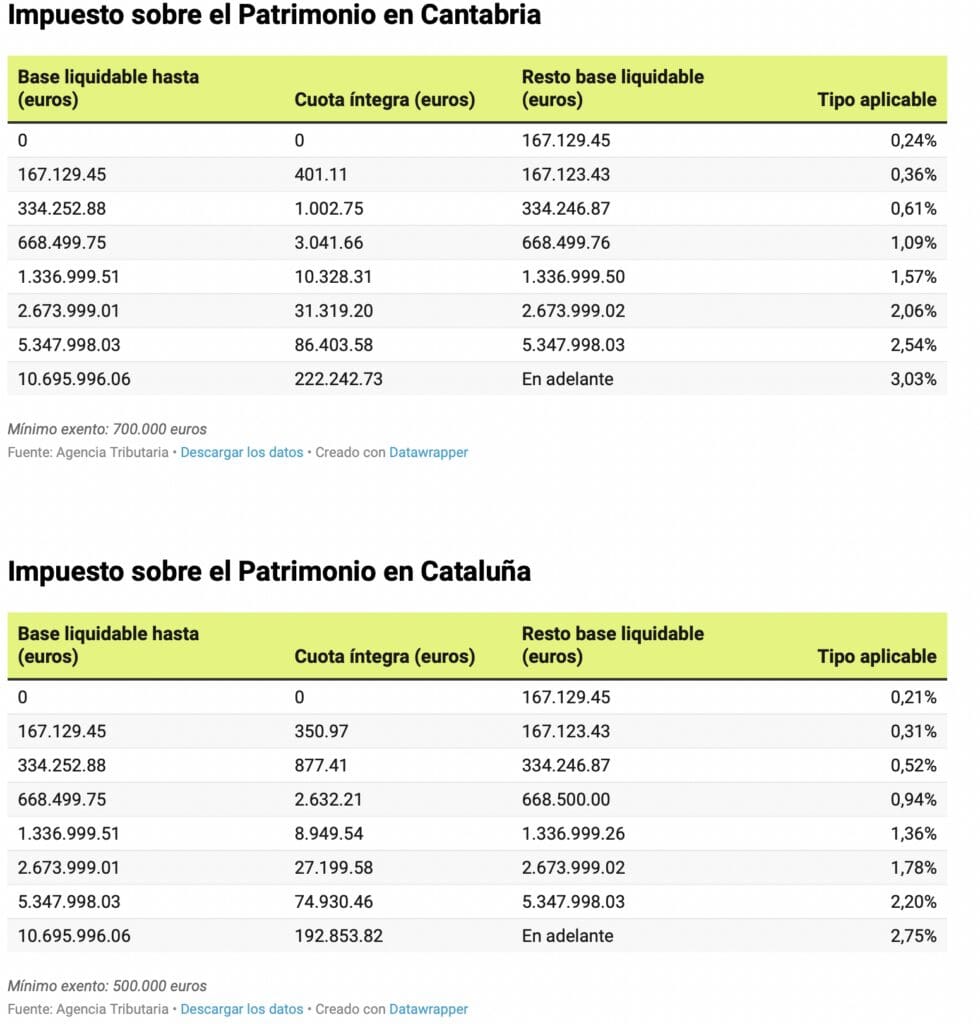Click the 192.853.82 cuota cell
The height and width of the screenshot is (1024, 980).
[x=338, y=936]
